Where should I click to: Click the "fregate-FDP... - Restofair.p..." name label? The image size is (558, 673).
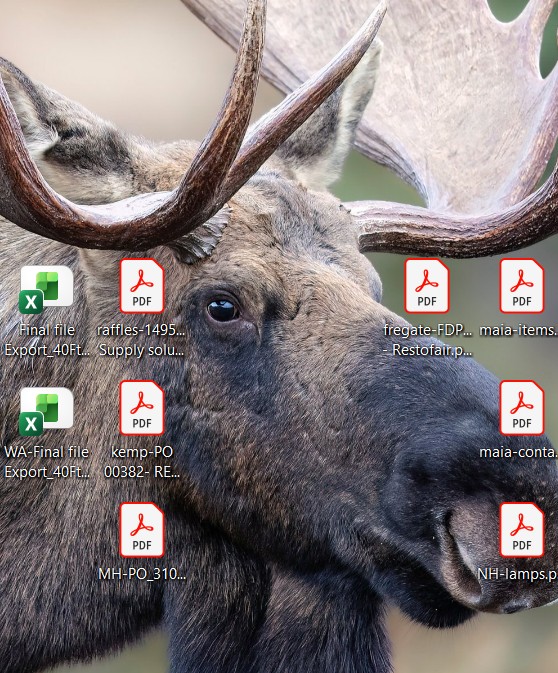point(427,340)
